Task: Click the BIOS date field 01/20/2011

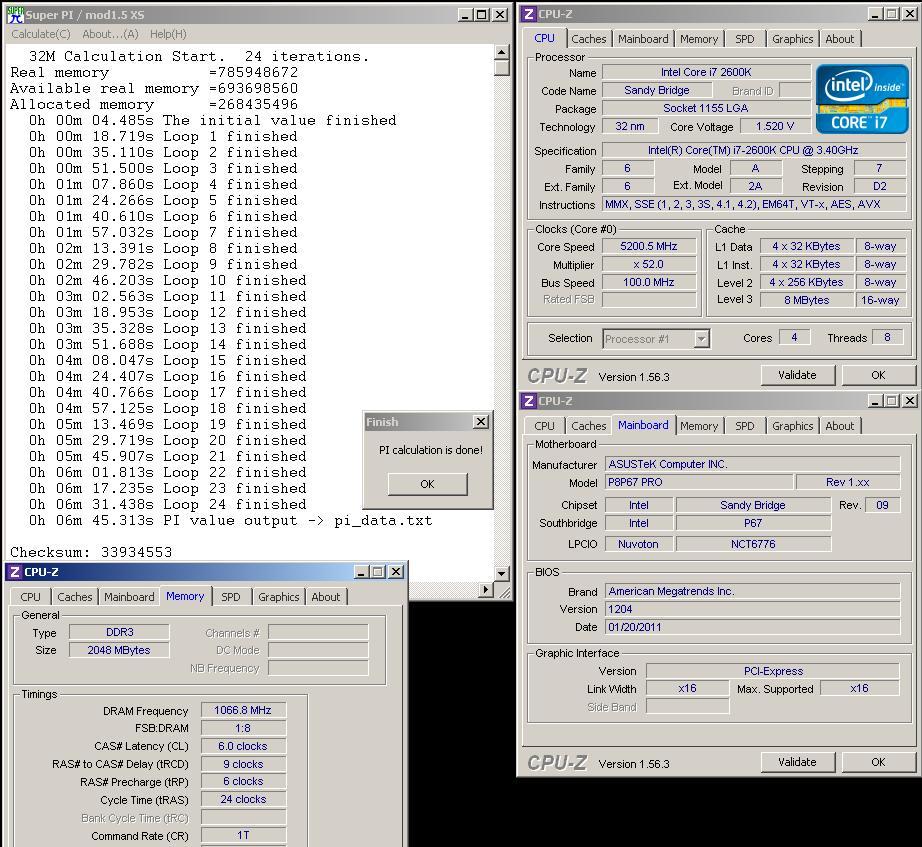Action: pyautogui.click(x=753, y=627)
